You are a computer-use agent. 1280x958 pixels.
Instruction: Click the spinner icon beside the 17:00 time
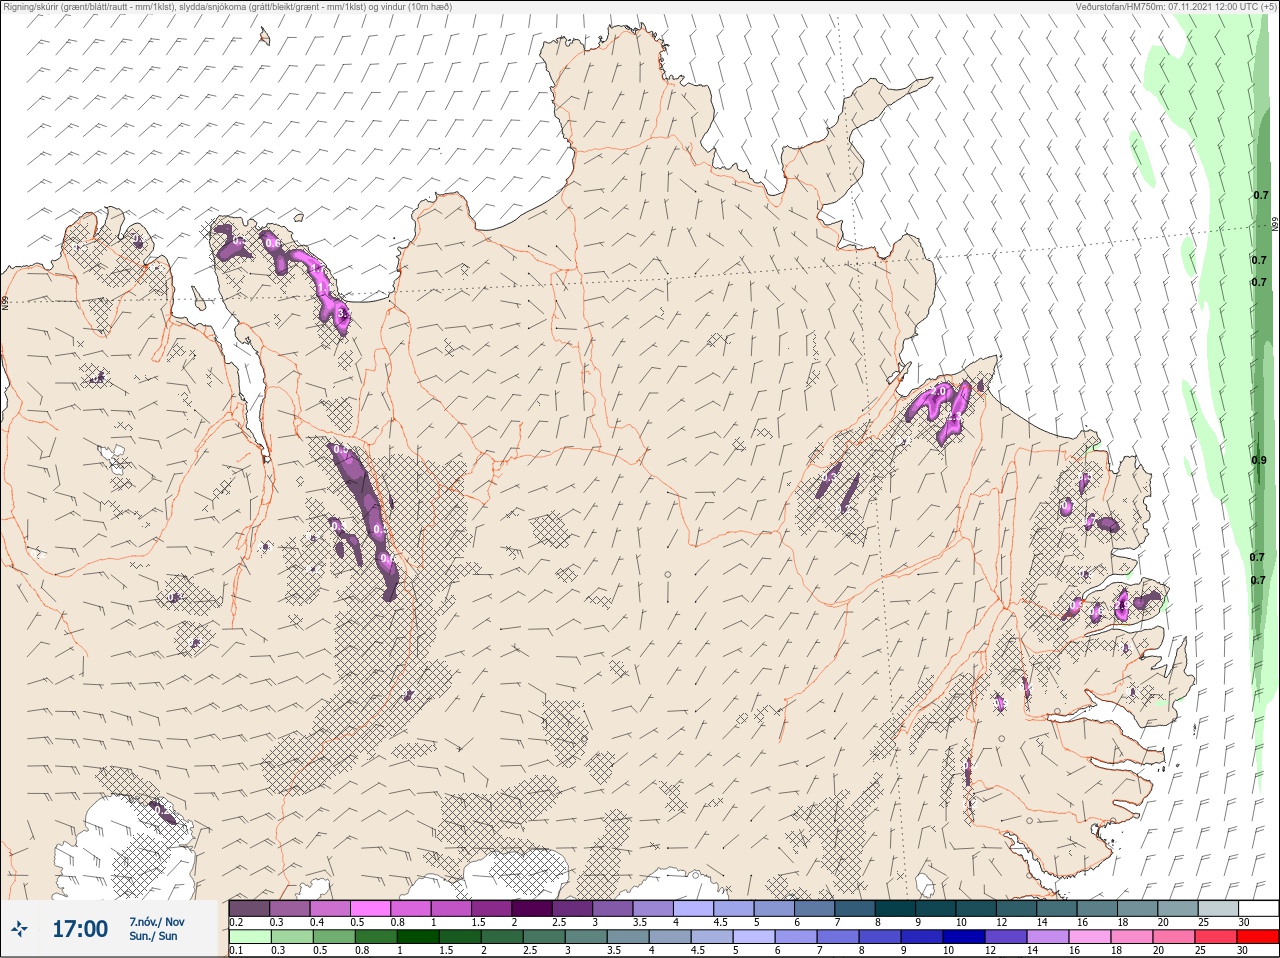point(19,929)
